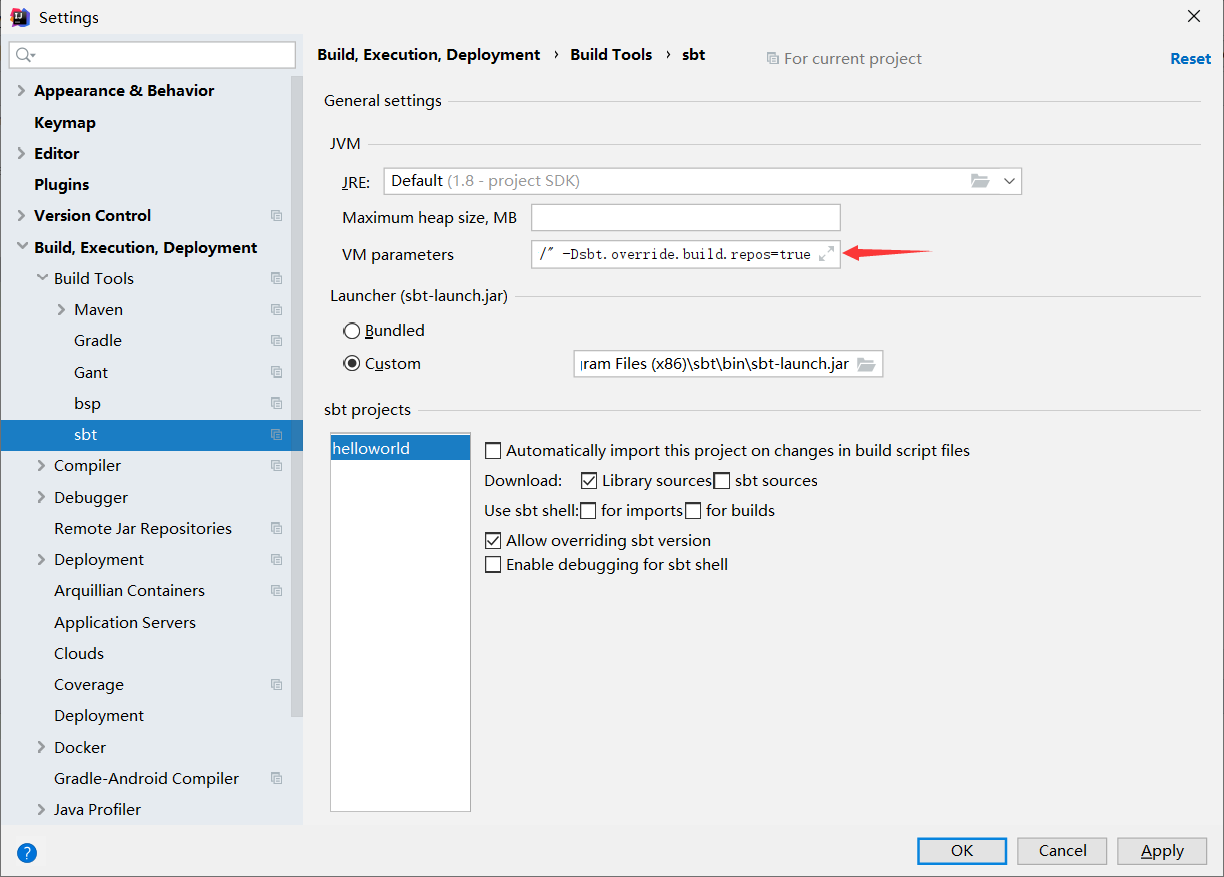1224x877 pixels.
Task: Click the help question mark icon
Action: click(27, 853)
